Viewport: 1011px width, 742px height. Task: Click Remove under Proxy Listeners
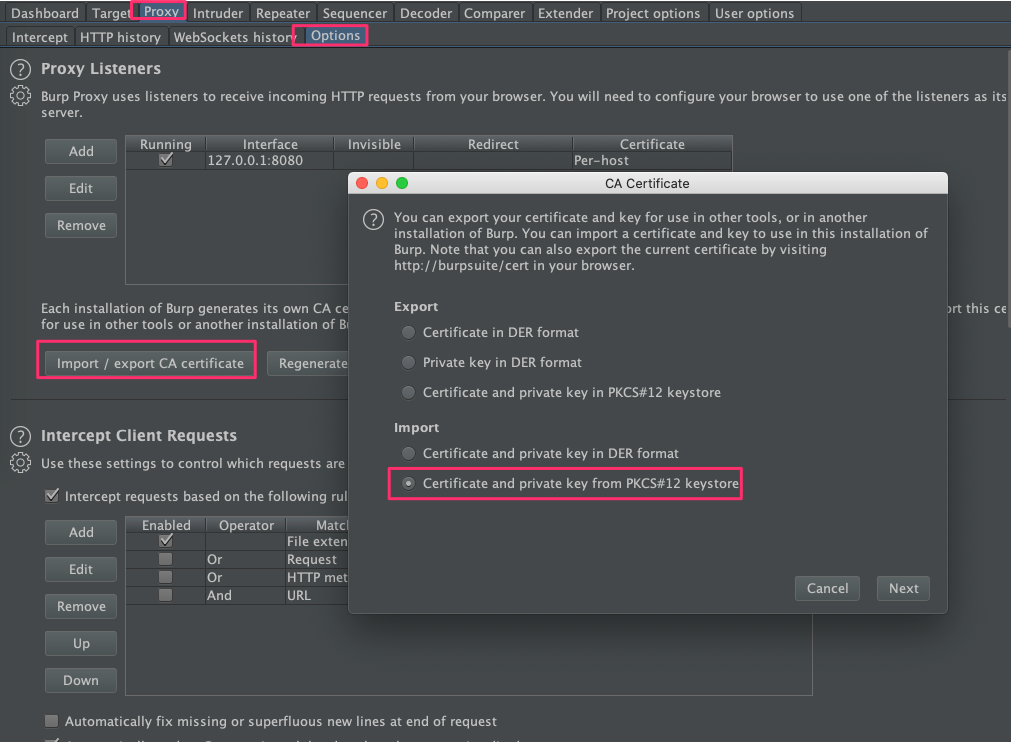point(81,226)
